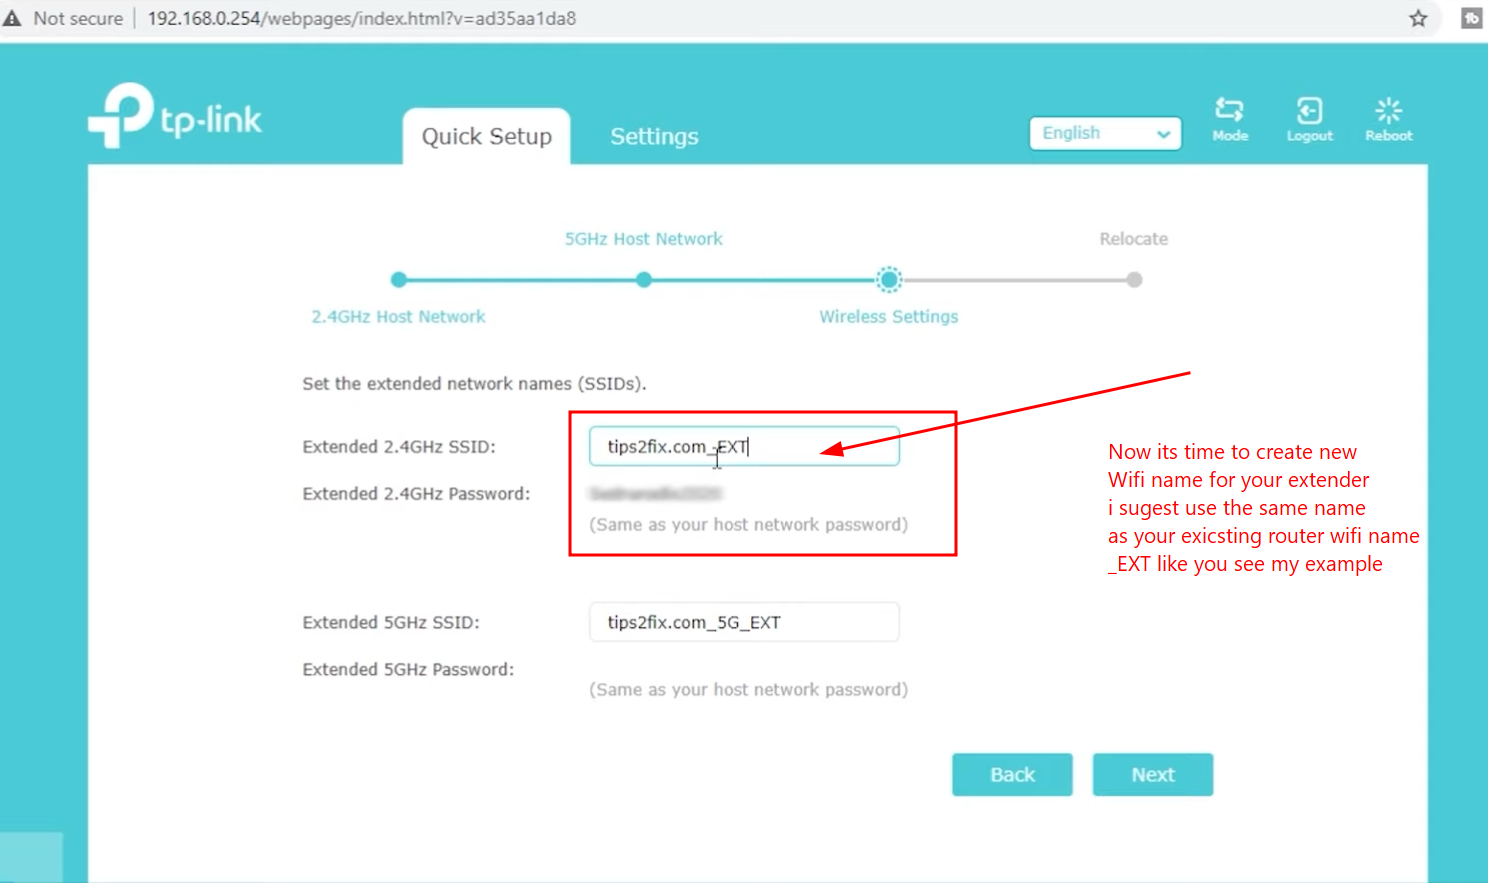The width and height of the screenshot is (1488, 883).
Task: Click the Reboot icon
Action: click(1388, 111)
